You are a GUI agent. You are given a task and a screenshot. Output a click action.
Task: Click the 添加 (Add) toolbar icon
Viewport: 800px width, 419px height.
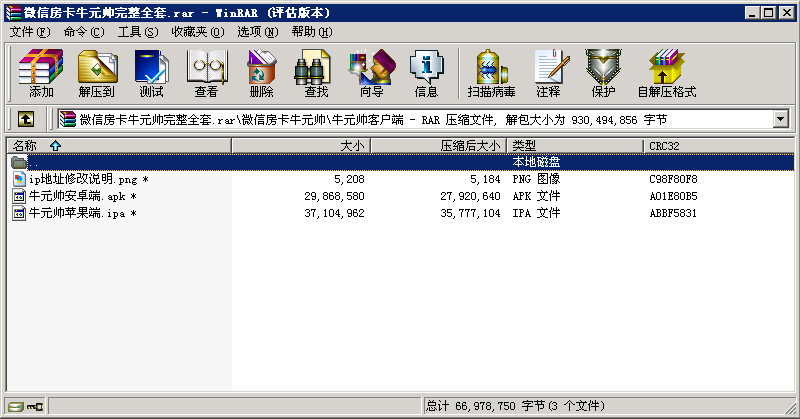coord(41,74)
